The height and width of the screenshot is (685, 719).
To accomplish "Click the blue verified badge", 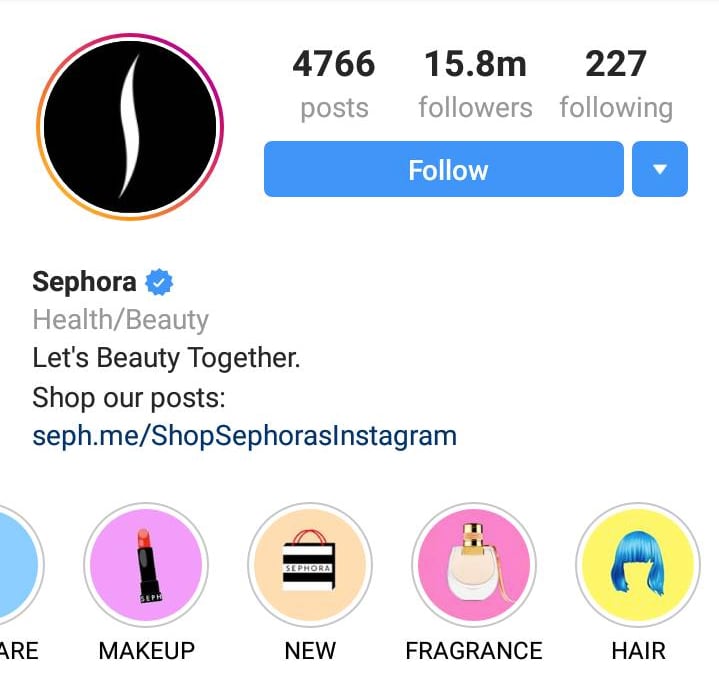I will click(x=159, y=282).
